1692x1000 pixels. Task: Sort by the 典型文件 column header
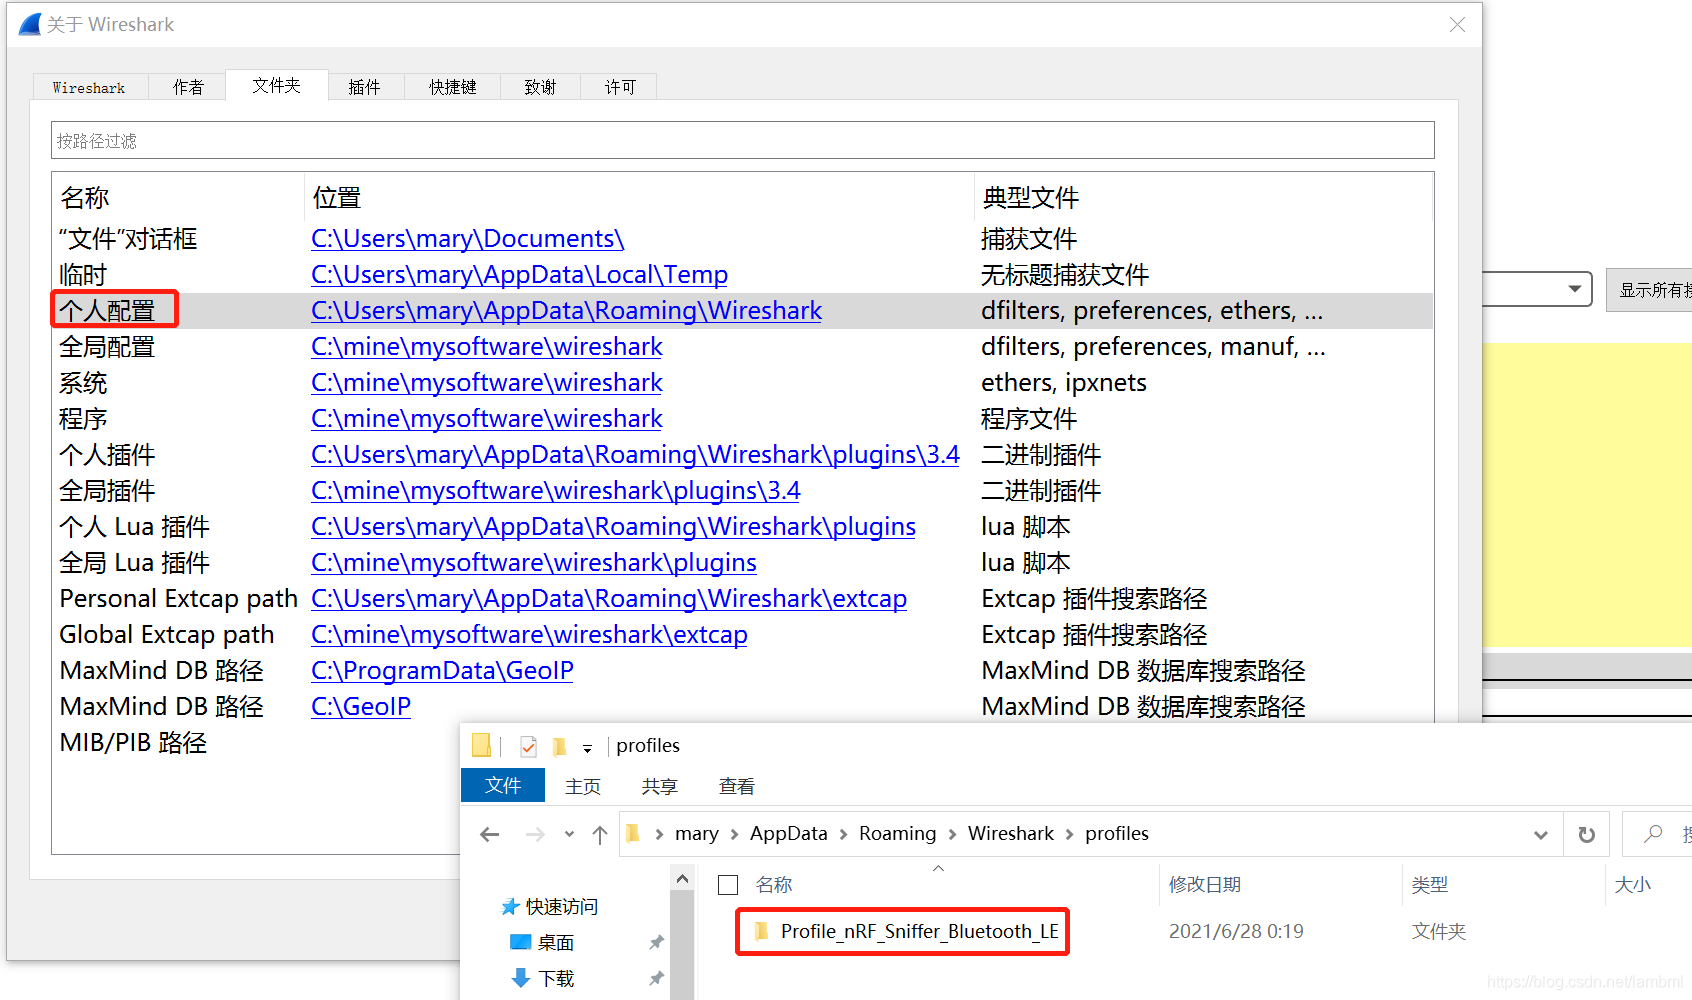click(x=1030, y=198)
